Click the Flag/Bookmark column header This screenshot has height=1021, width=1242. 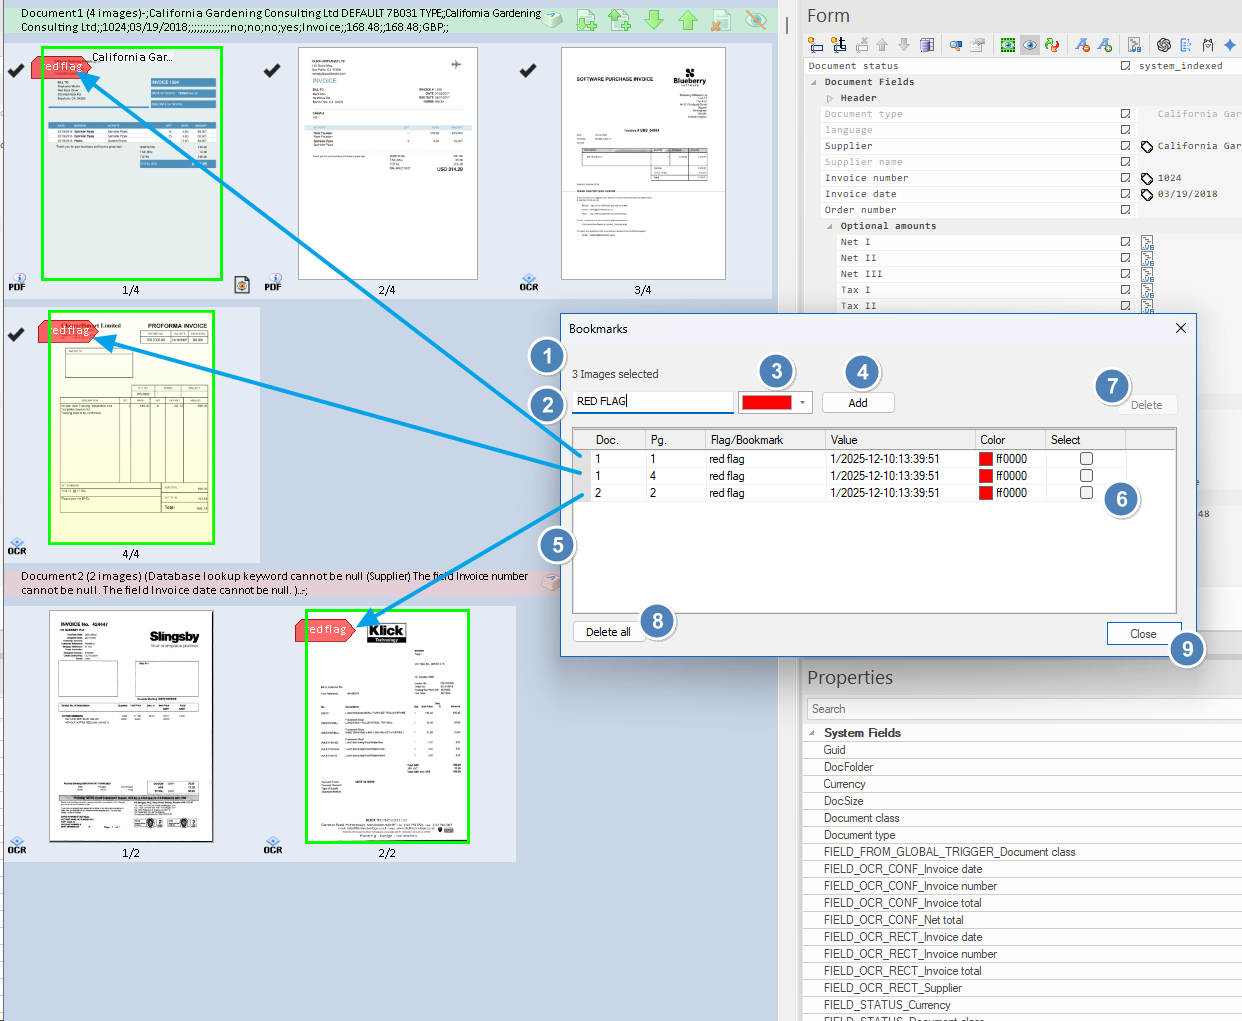746,440
